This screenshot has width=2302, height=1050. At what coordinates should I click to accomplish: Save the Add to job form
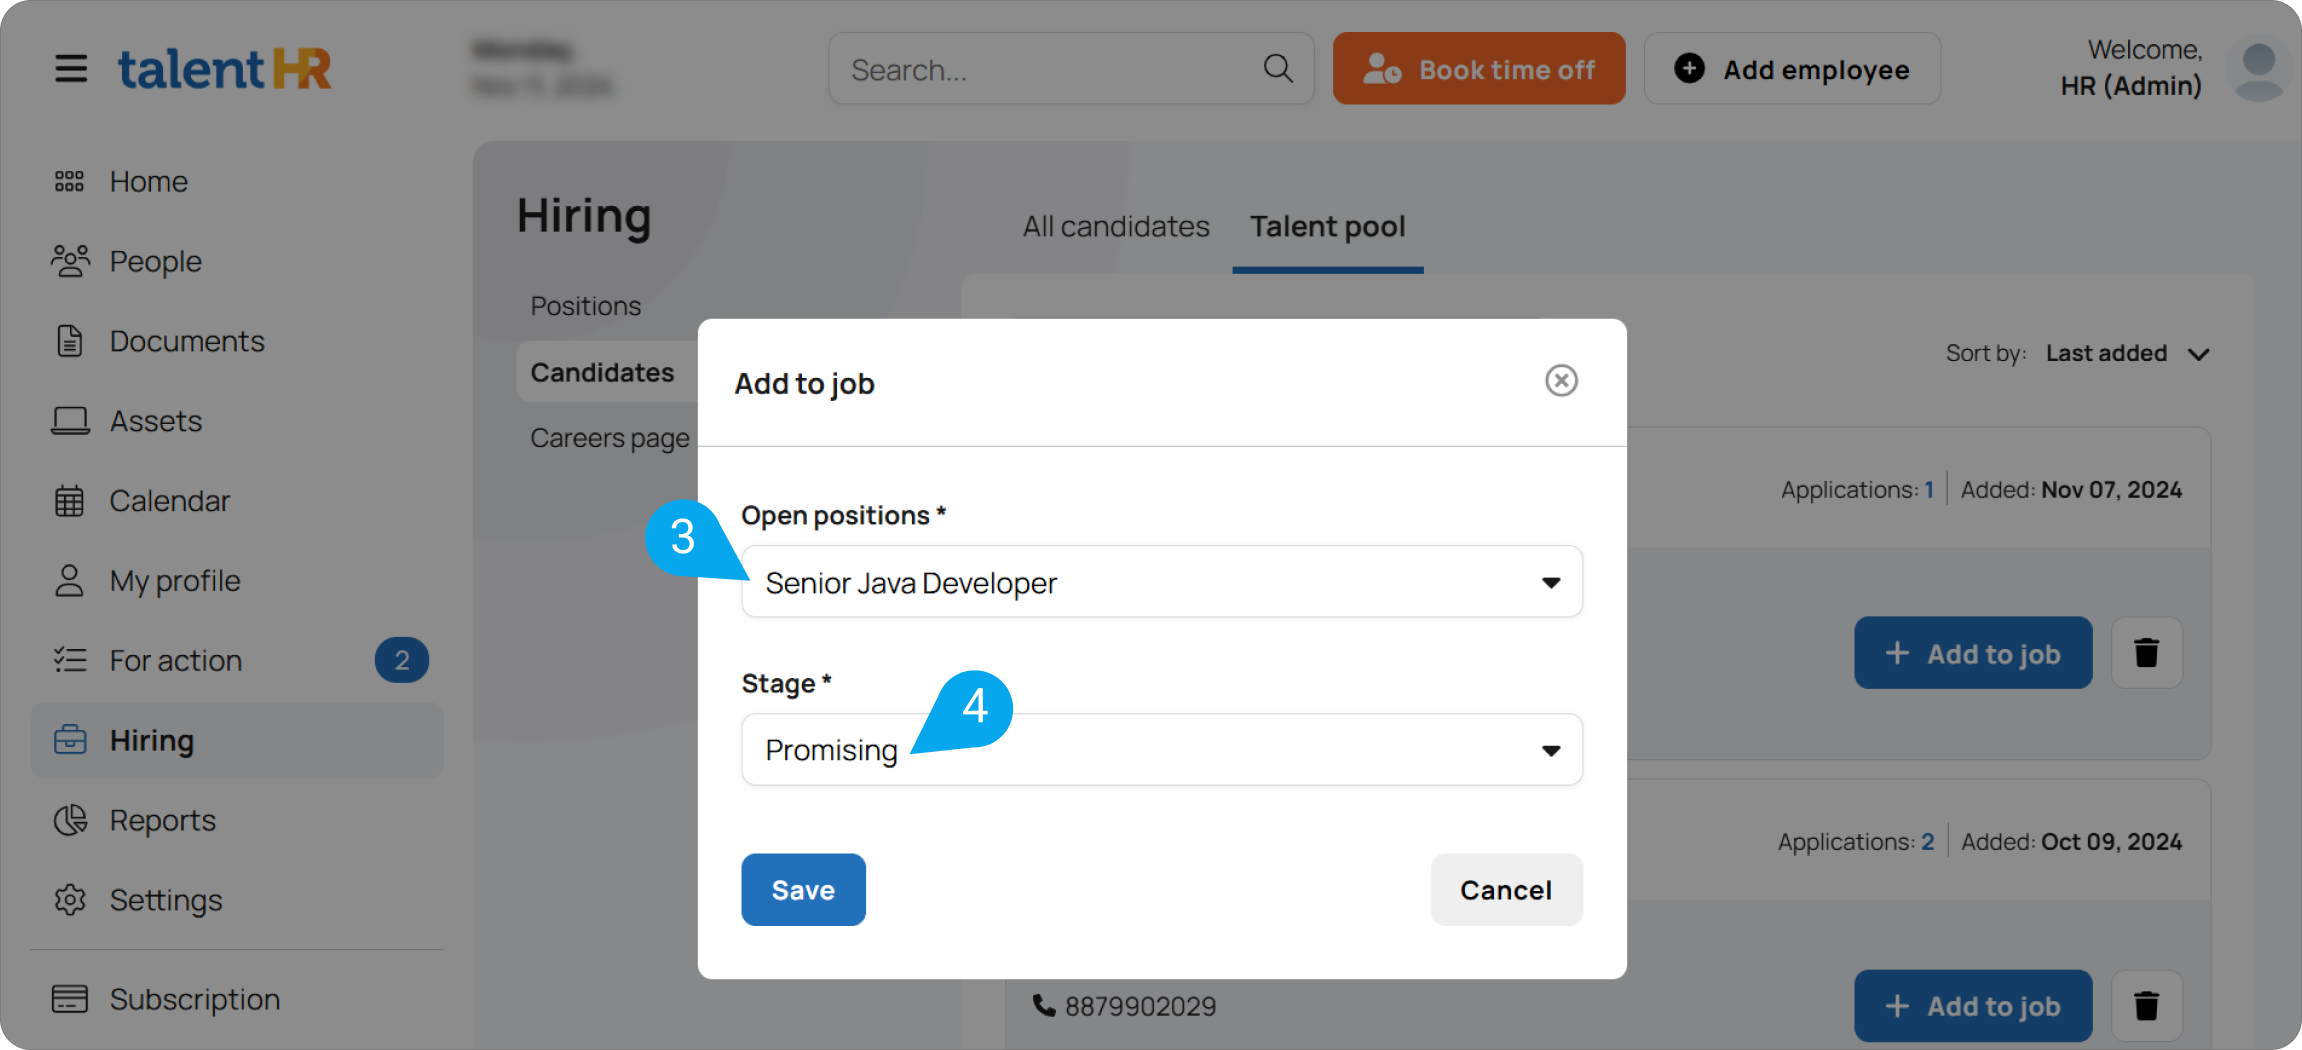click(803, 890)
